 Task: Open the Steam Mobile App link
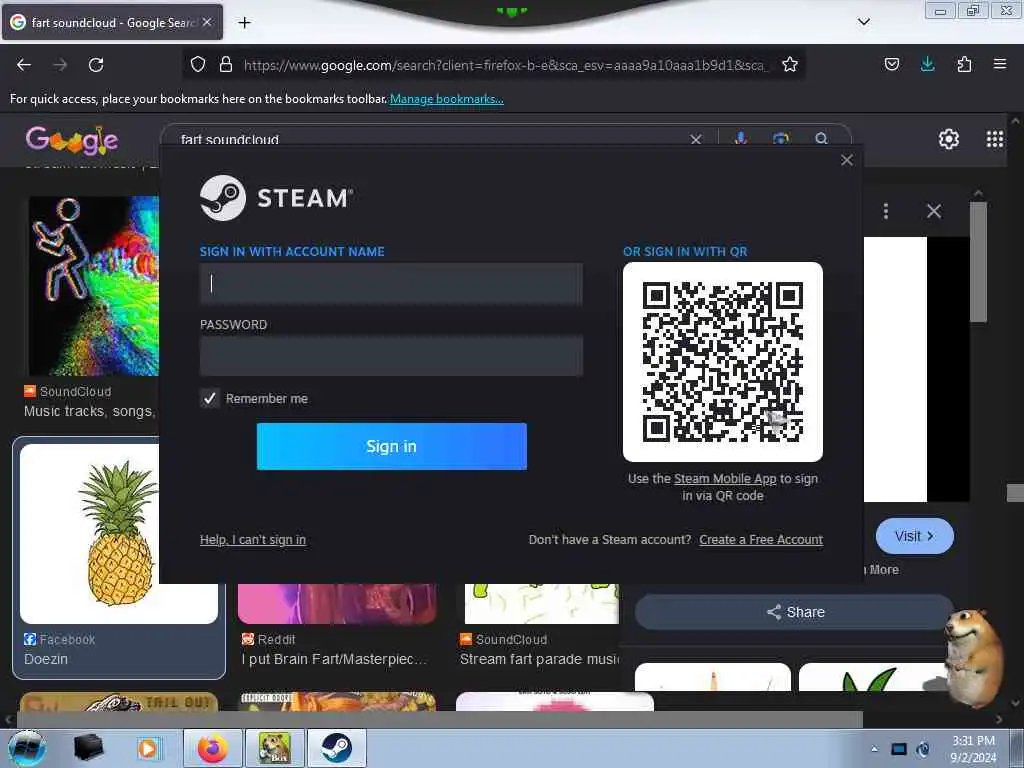tap(725, 479)
